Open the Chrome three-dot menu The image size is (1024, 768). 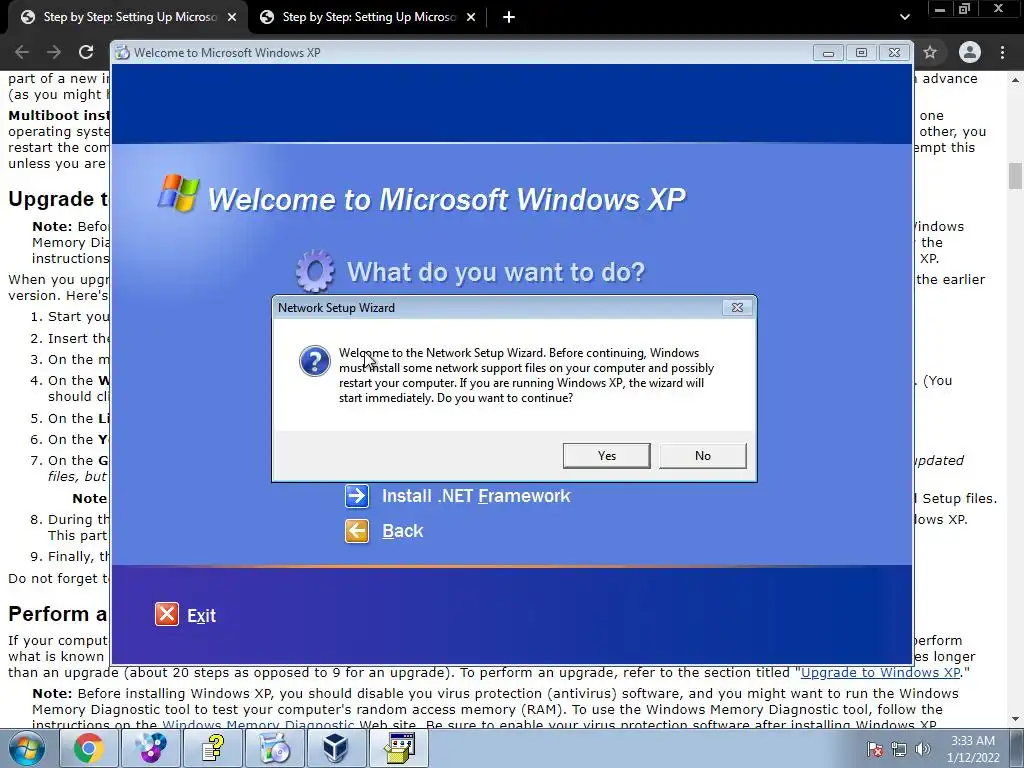(1002, 52)
